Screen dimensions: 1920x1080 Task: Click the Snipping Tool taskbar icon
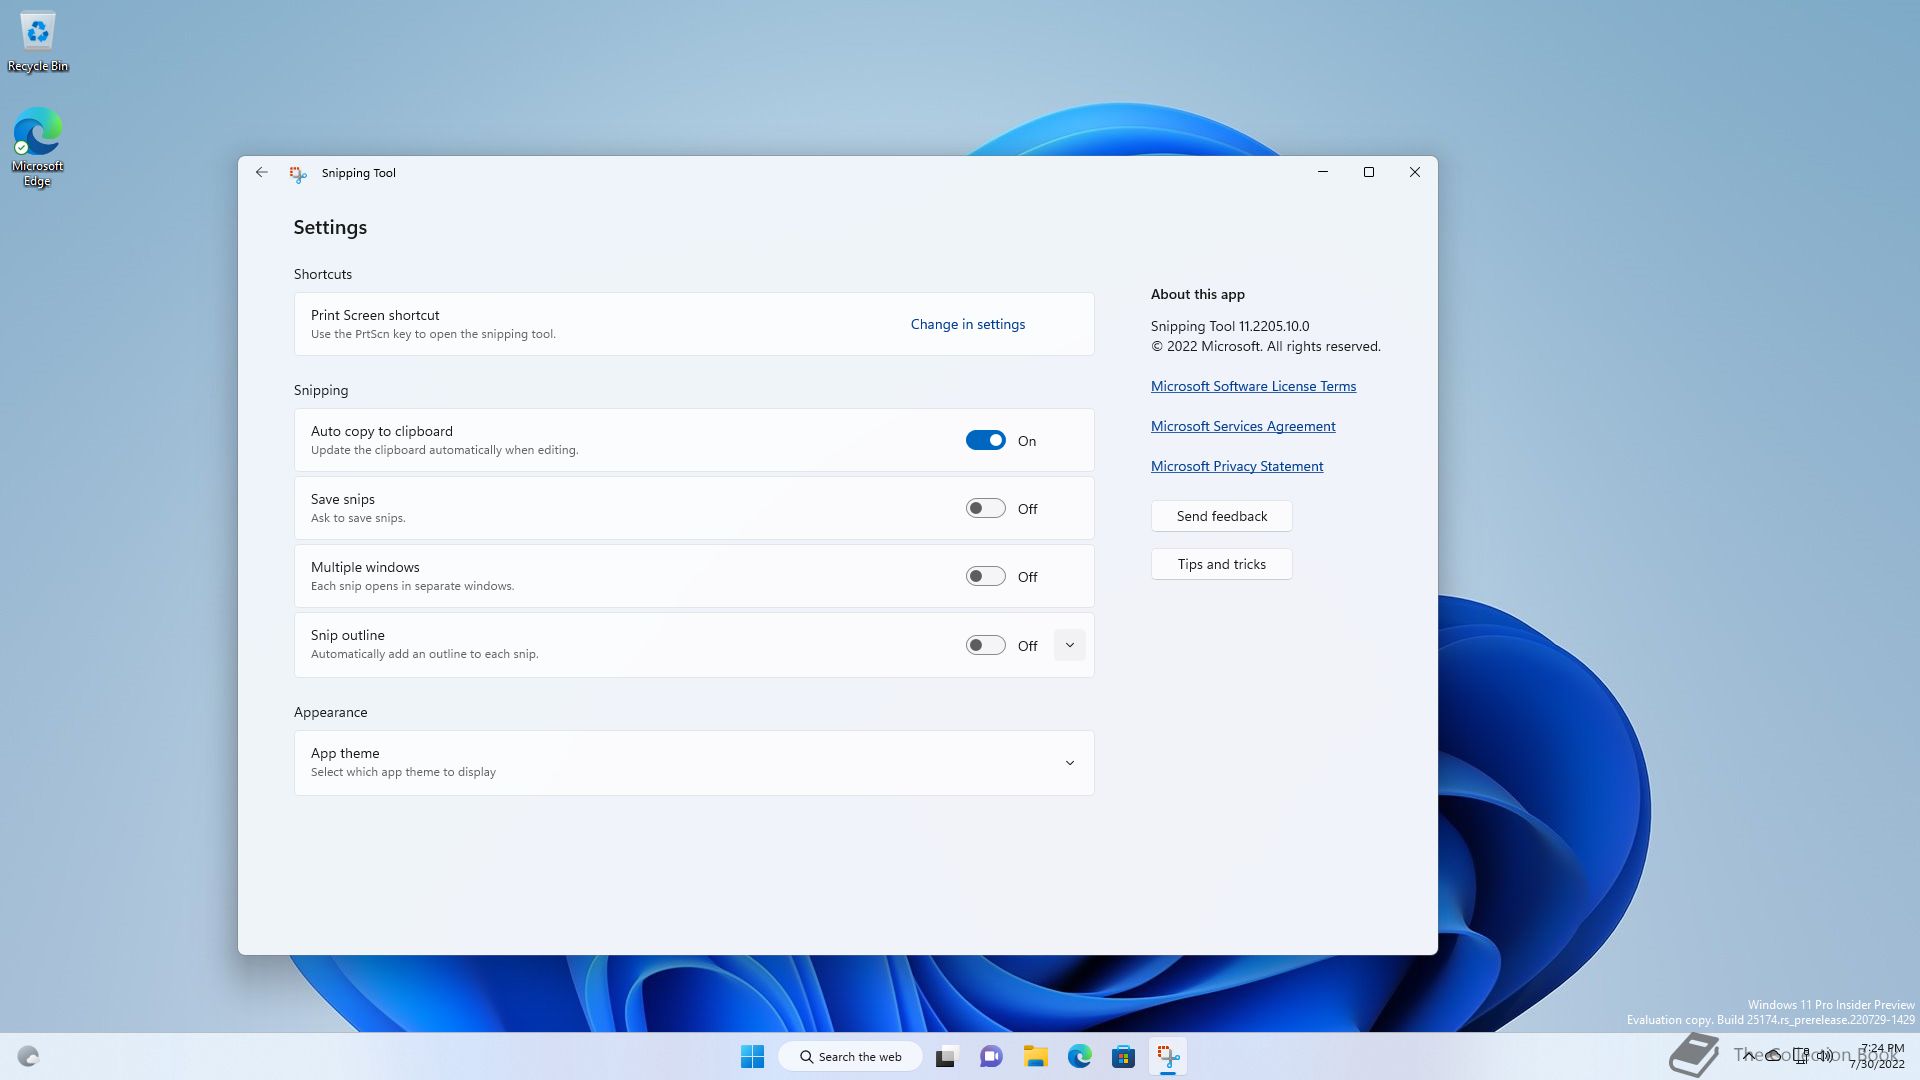pyautogui.click(x=1167, y=1056)
